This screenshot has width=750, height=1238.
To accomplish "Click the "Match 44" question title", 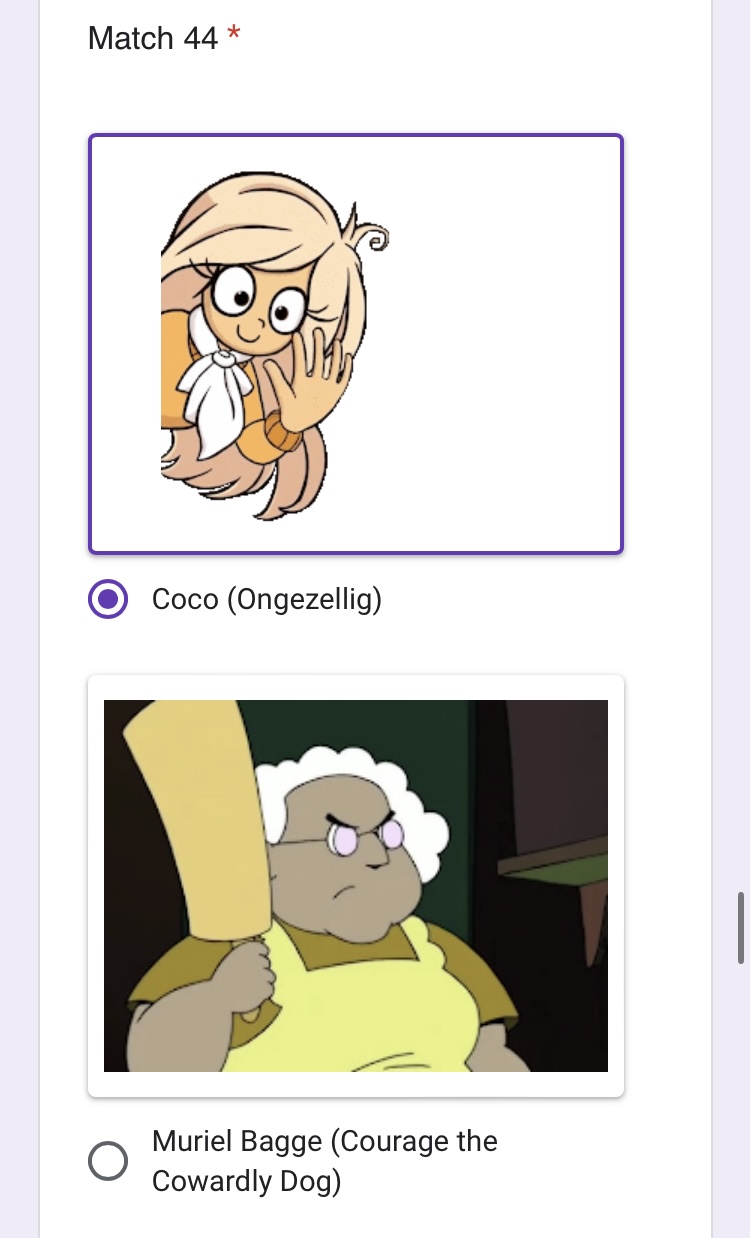I will [153, 38].
